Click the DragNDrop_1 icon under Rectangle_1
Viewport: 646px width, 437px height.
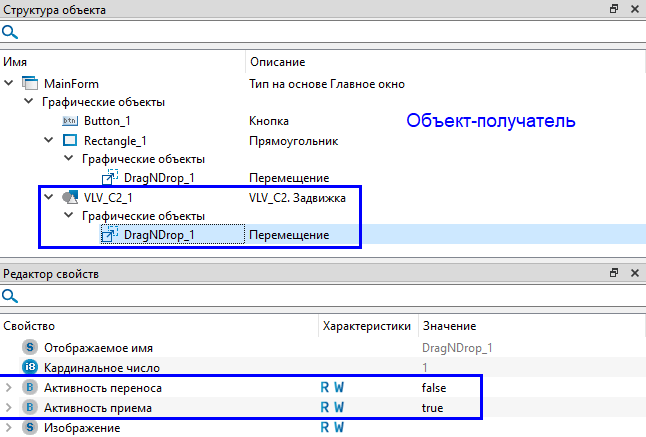click(x=109, y=178)
